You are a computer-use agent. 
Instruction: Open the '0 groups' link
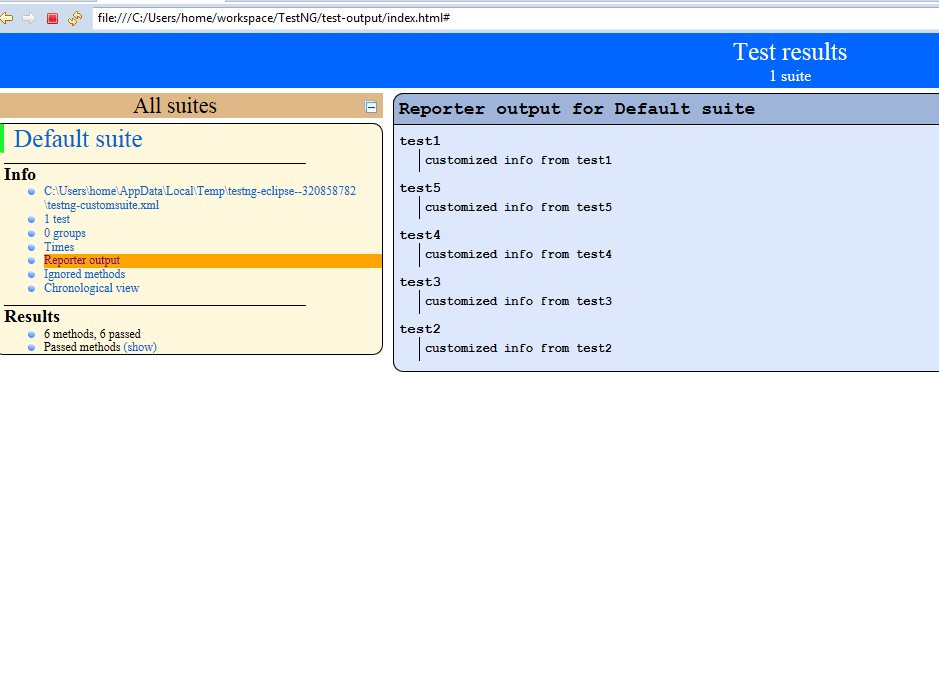(x=64, y=232)
